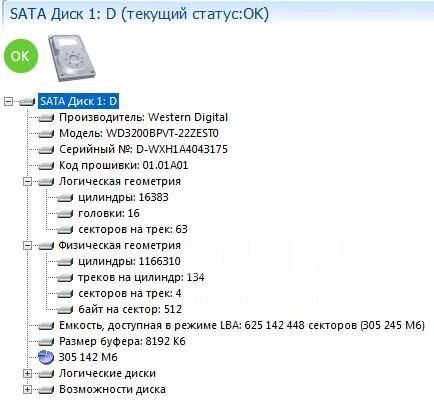Click the icon beside Код прошивки row
Viewport: 434px width, 408px height.
coord(46,165)
